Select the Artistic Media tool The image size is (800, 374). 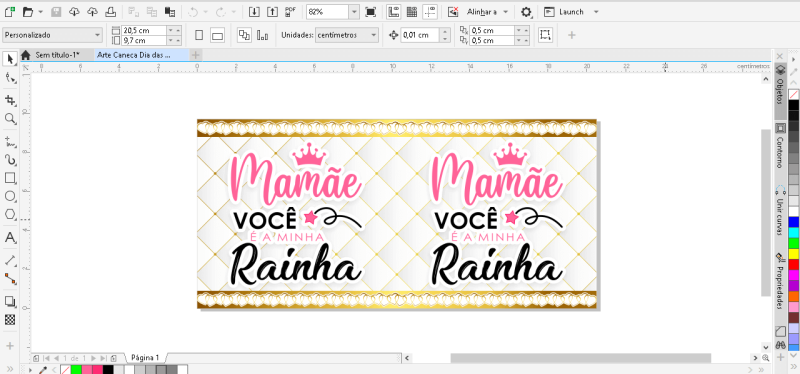click(10, 160)
